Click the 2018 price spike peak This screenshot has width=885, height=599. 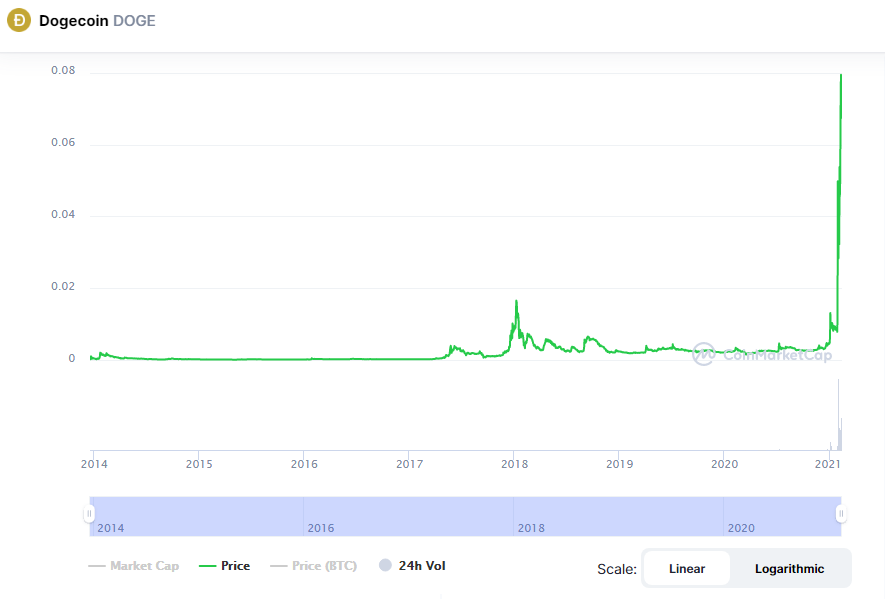tap(516, 301)
